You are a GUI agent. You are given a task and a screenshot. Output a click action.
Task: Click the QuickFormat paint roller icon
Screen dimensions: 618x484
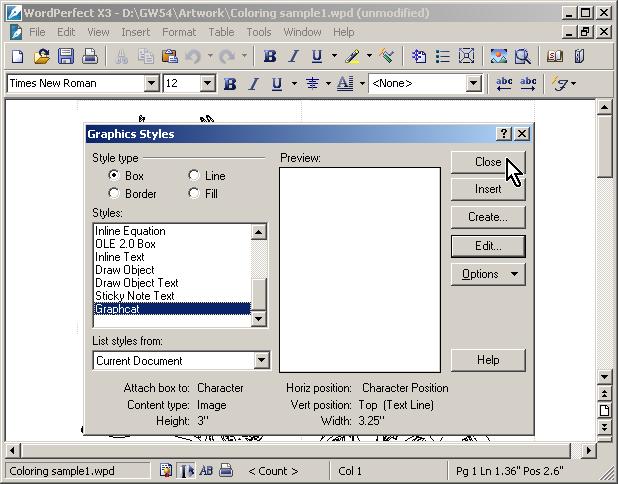387,56
